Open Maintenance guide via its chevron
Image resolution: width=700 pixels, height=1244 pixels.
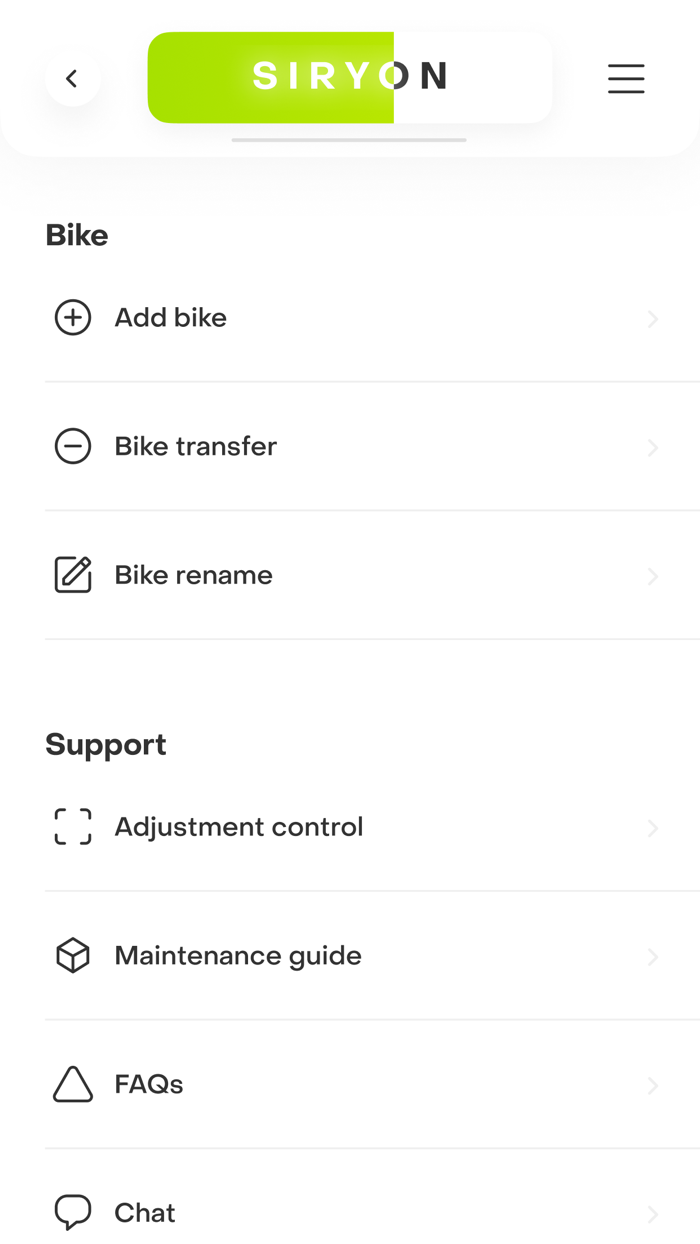(652, 958)
